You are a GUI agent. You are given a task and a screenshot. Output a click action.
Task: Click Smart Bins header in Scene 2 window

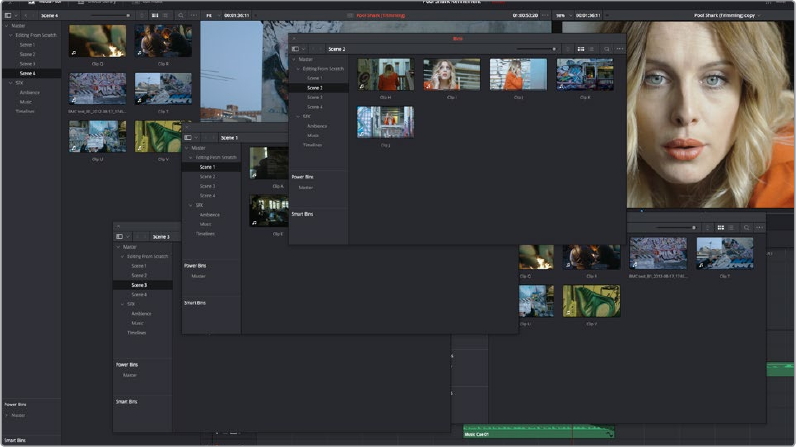[x=302, y=214]
